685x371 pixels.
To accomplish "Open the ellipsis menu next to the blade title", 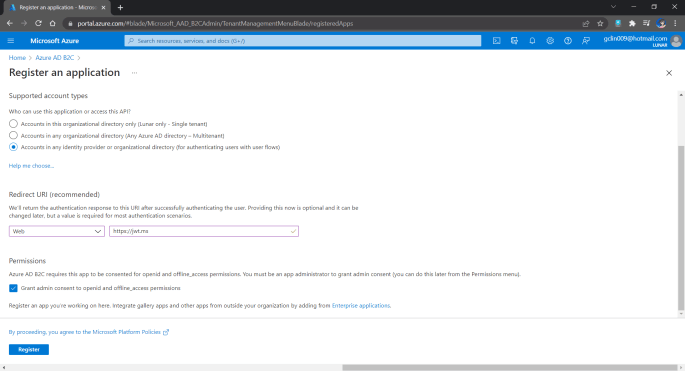I will click(x=135, y=73).
